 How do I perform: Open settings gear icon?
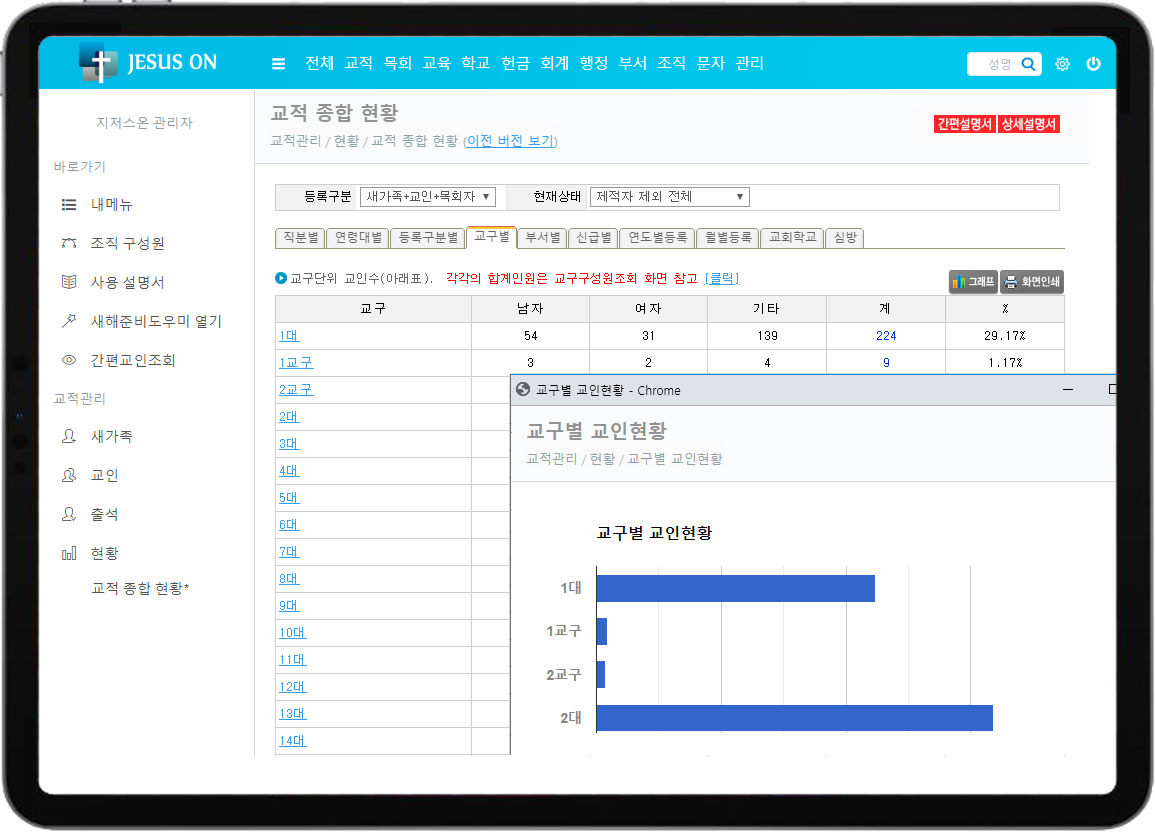1062,64
